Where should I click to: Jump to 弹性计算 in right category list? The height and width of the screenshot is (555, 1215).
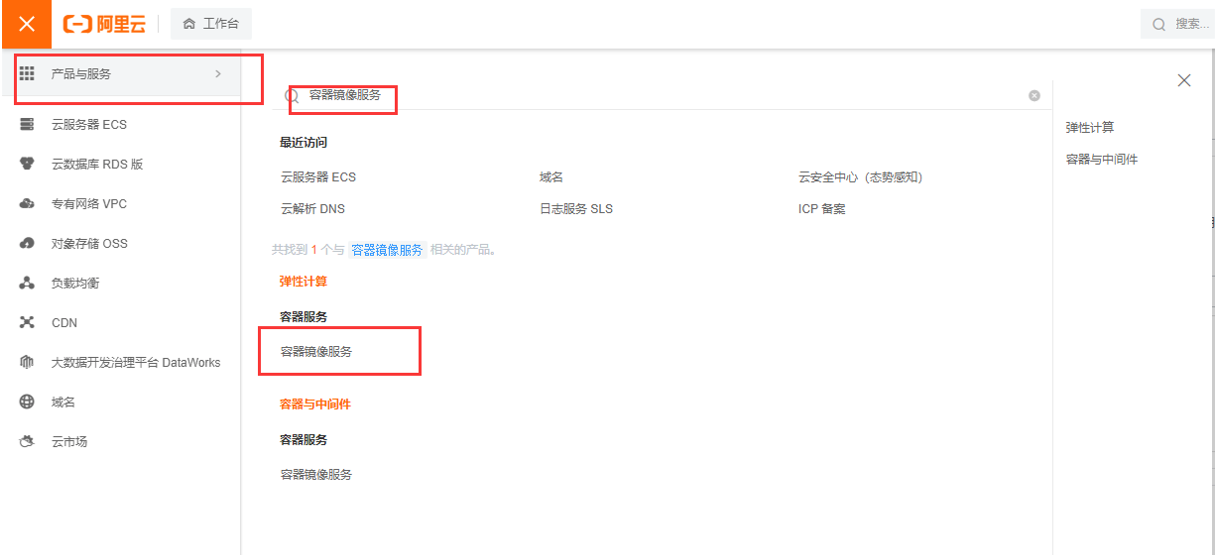coord(1090,128)
